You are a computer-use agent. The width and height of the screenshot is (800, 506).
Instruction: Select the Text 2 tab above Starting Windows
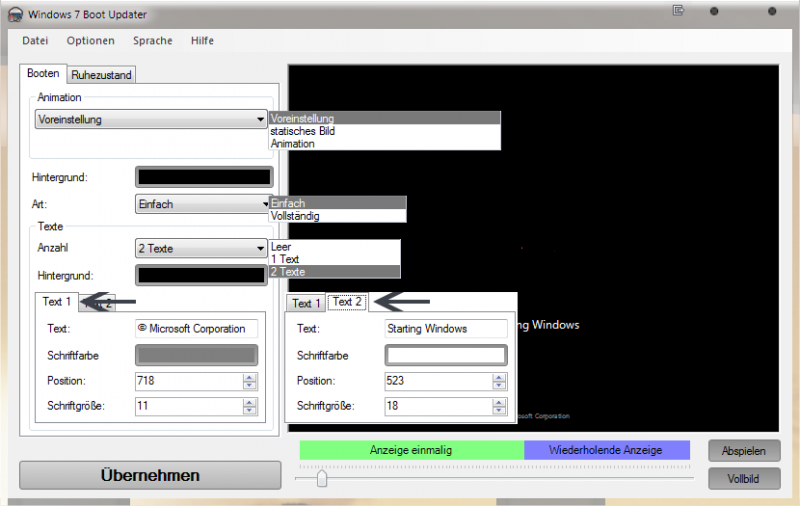point(347,302)
